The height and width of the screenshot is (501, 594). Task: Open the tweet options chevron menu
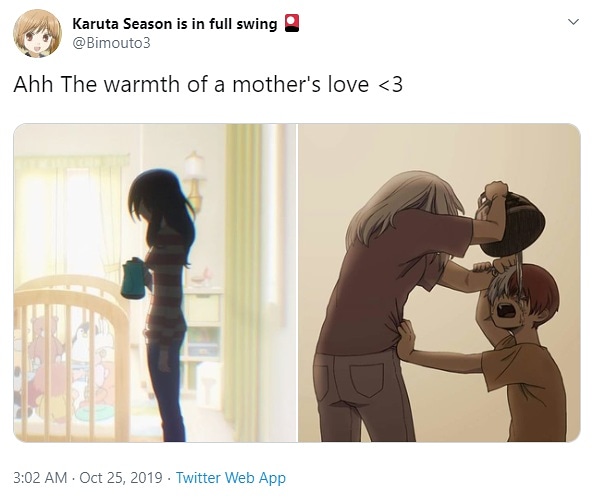(574, 22)
